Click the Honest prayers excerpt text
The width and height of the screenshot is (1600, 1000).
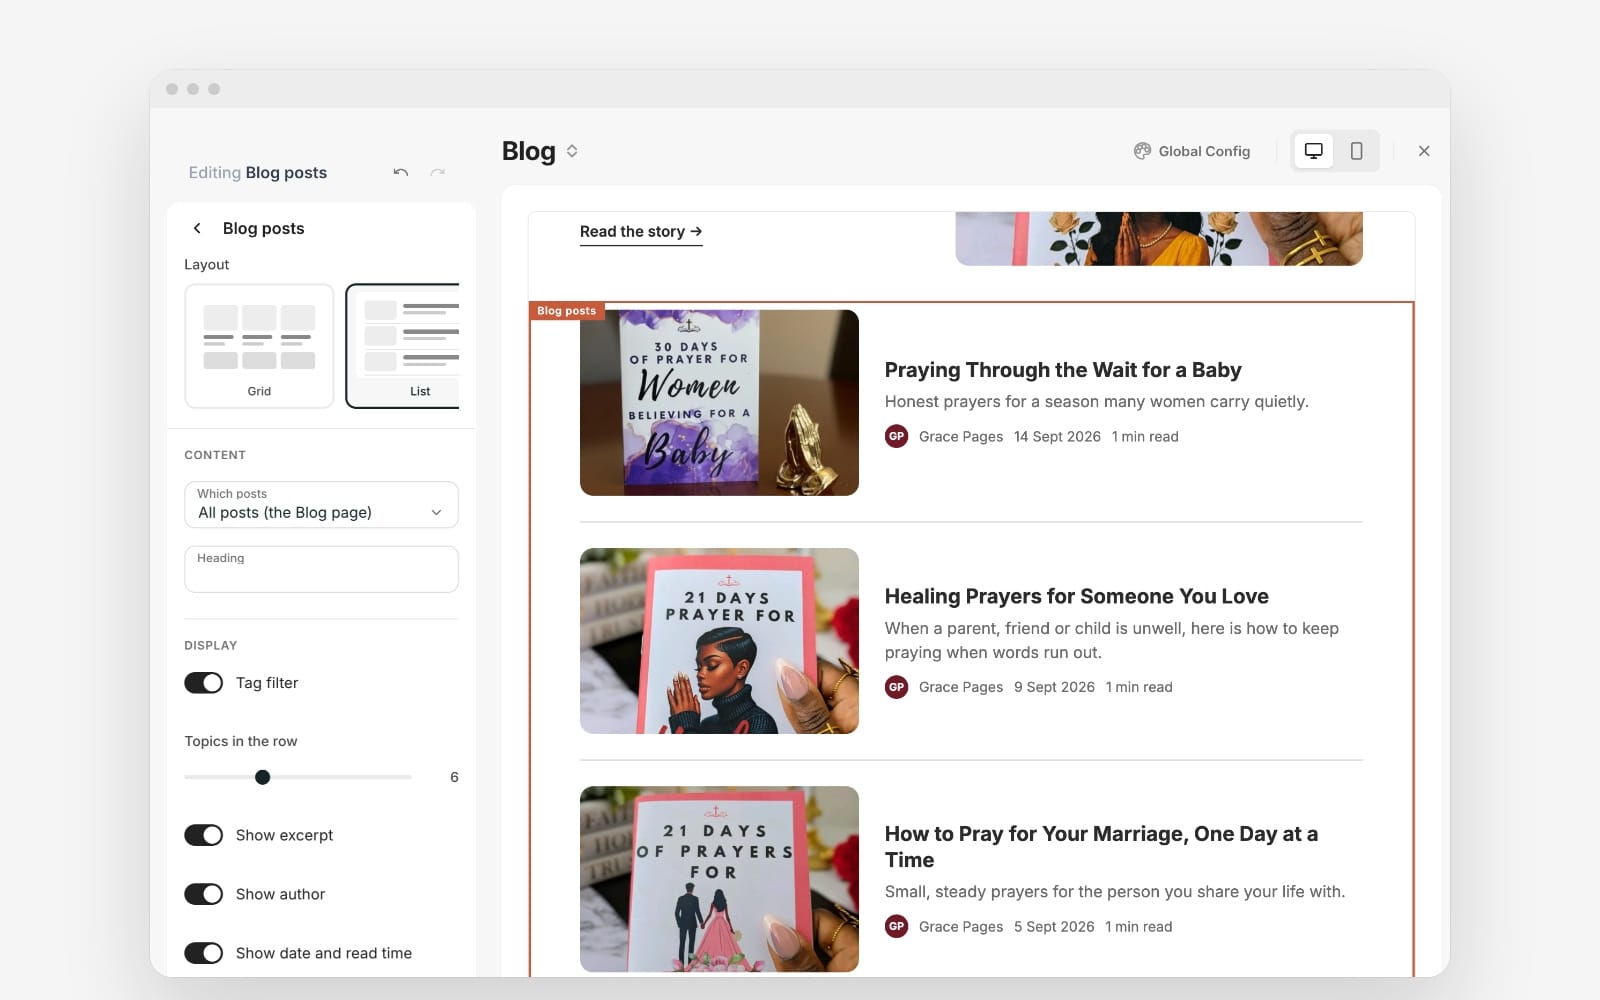tap(1096, 402)
